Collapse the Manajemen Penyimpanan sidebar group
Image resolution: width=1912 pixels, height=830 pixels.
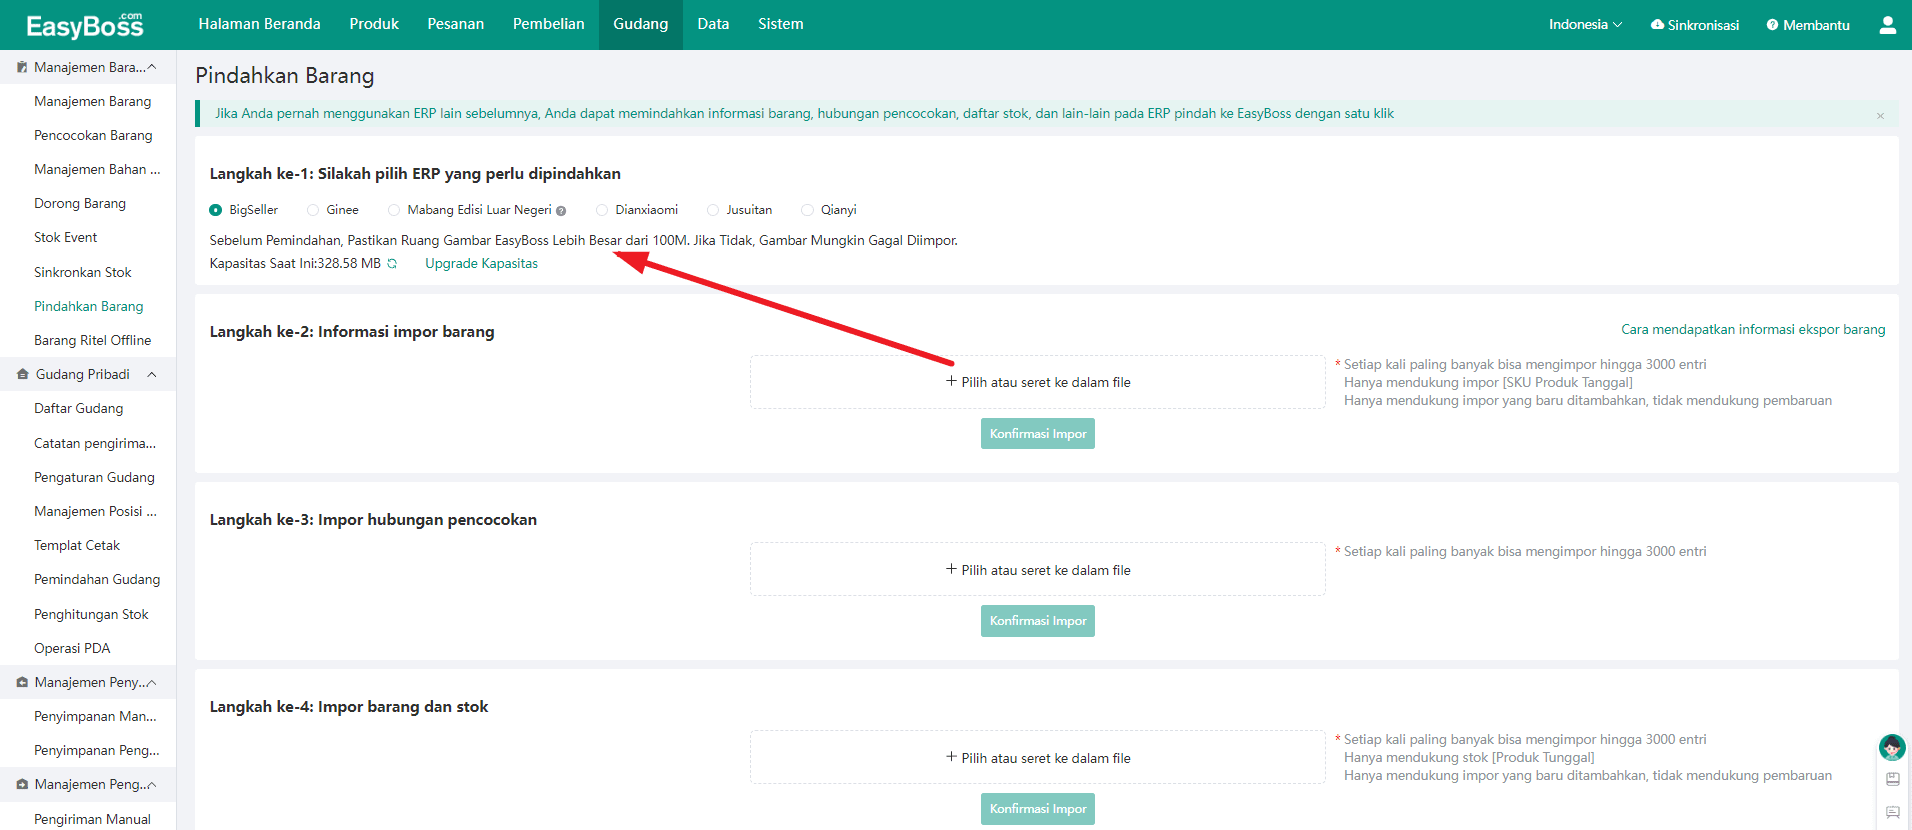pyautogui.click(x=152, y=682)
